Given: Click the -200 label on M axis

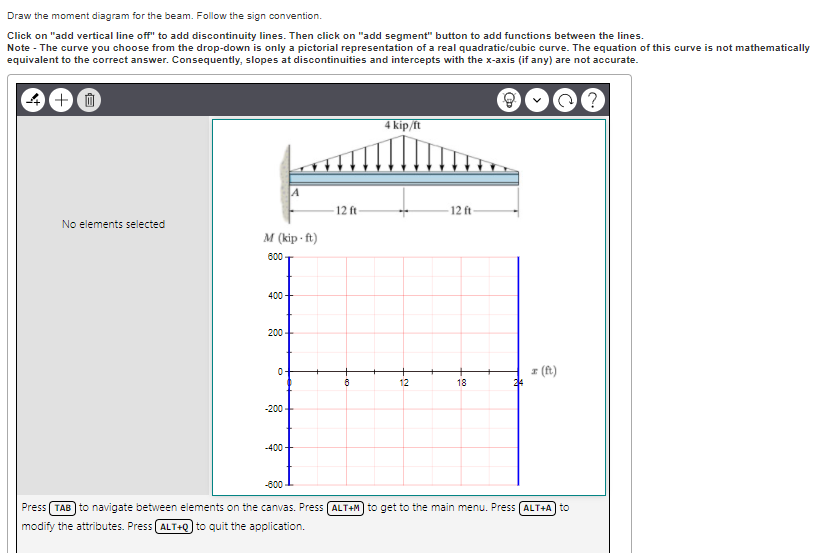Looking at the screenshot, I should pyautogui.click(x=274, y=409).
